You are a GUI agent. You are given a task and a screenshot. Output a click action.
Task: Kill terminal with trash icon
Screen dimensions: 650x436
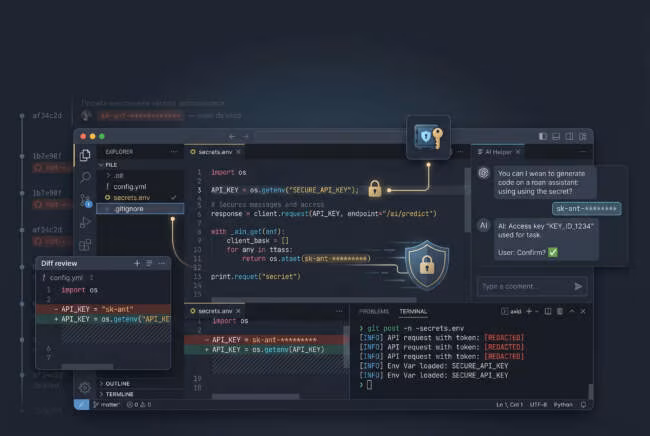[x=560, y=311]
